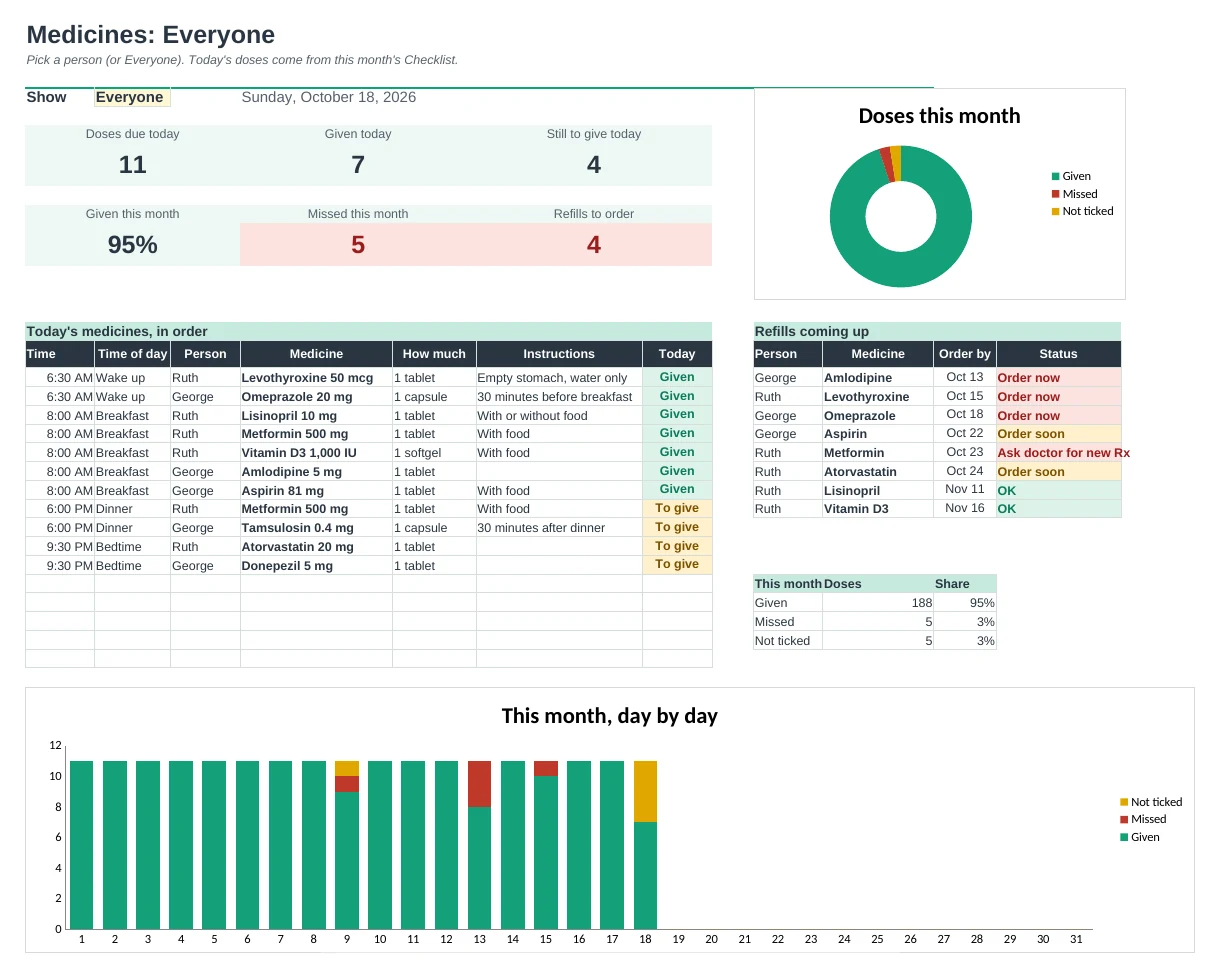Select the 'Given this month' value 95%
This screenshot has height=977, width=1219.
point(133,244)
